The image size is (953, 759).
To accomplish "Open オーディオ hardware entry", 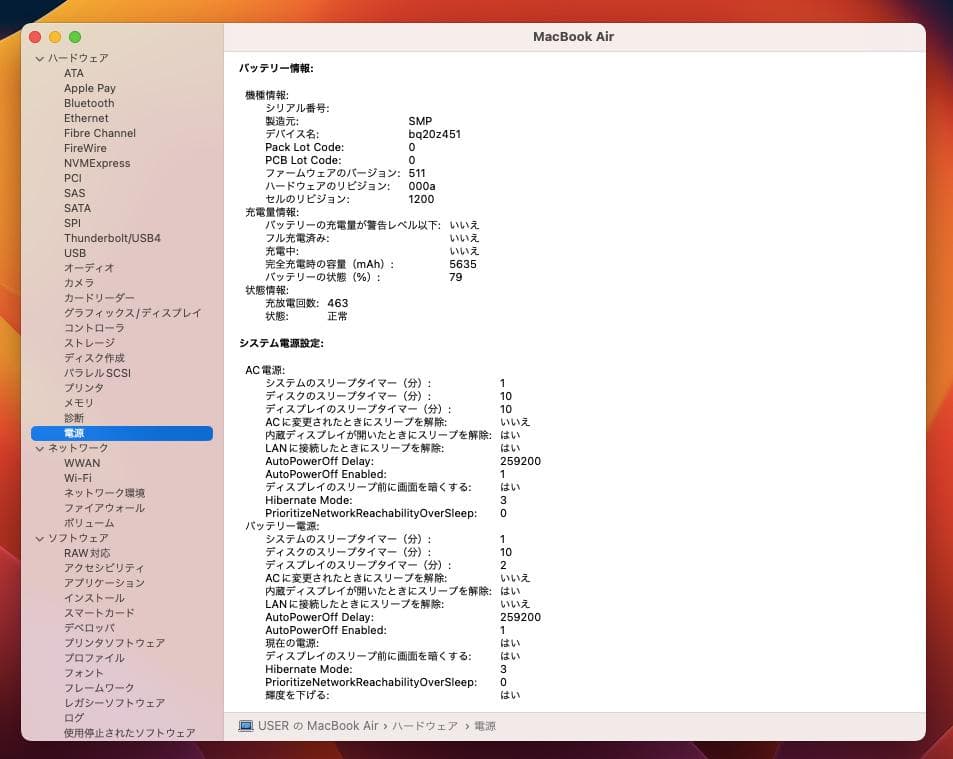I will (89, 268).
